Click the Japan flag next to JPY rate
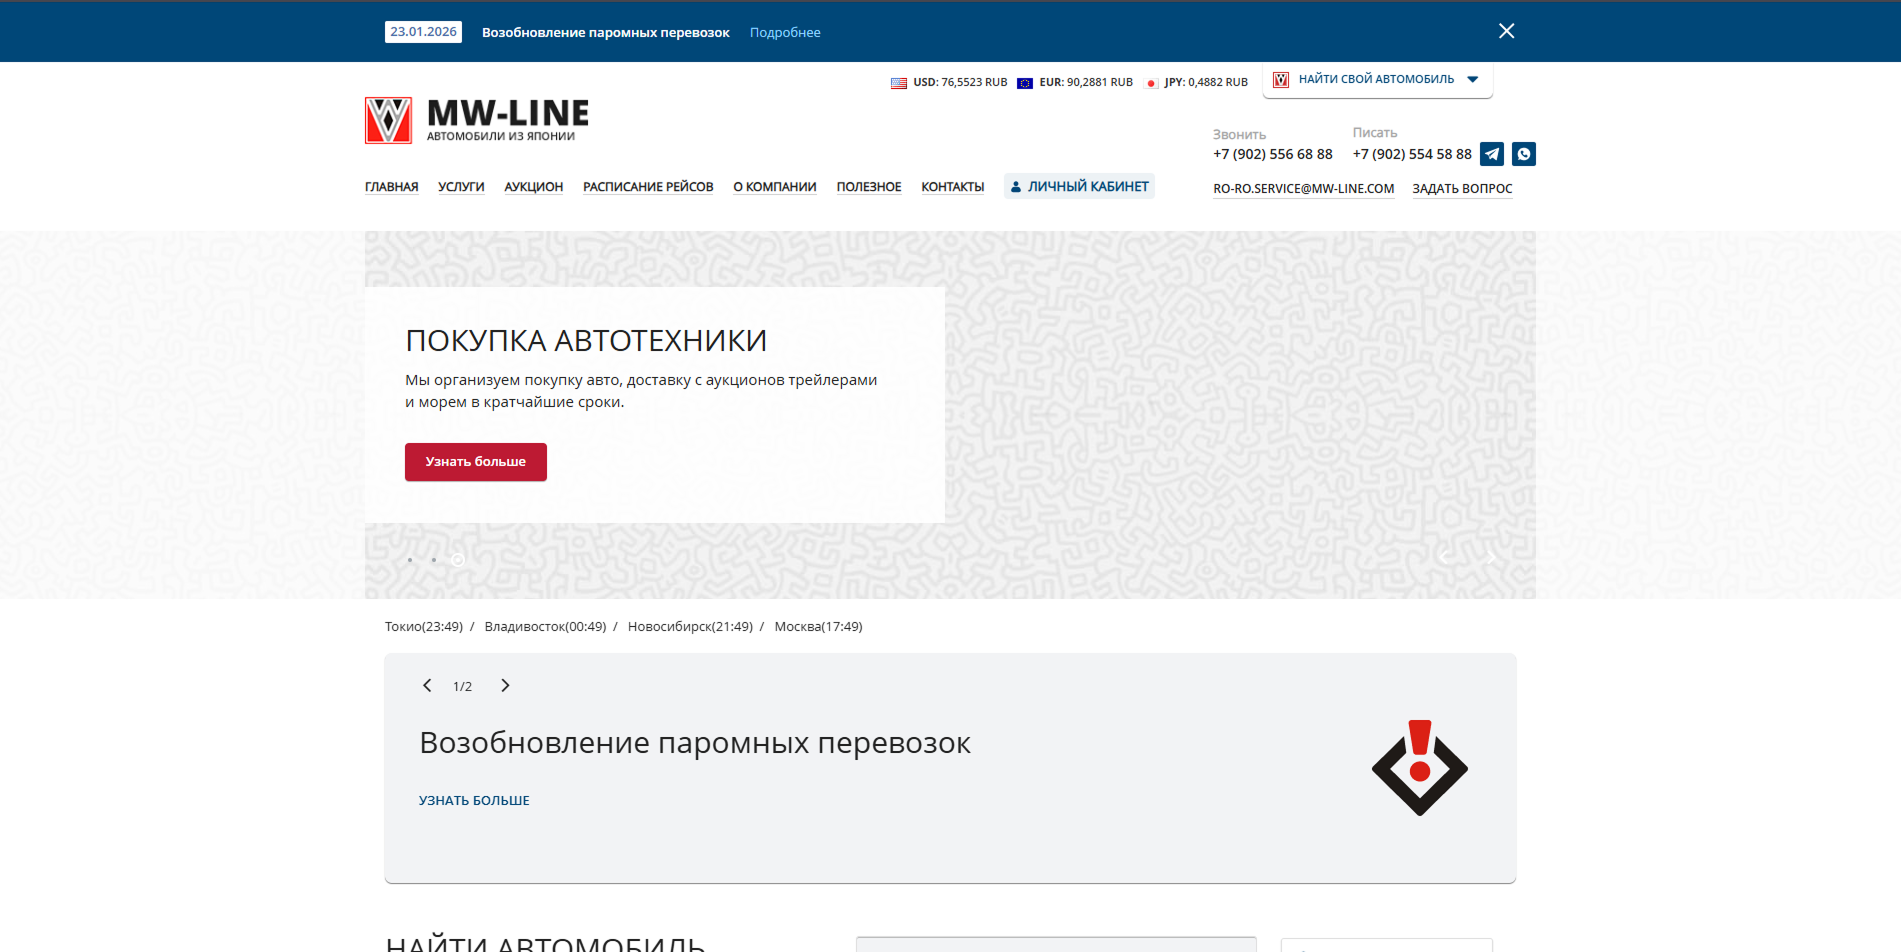Image resolution: width=1901 pixels, height=952 pixels. point(1152,82)
